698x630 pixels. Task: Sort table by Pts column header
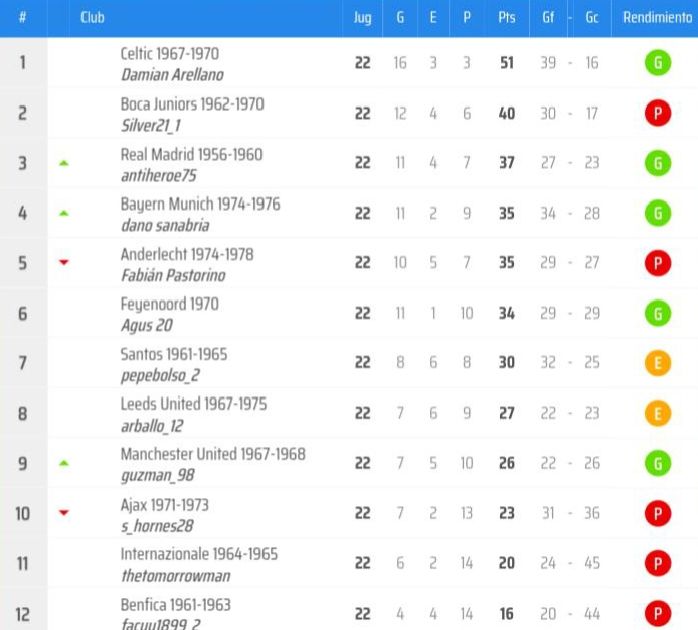tap(507, 17)
